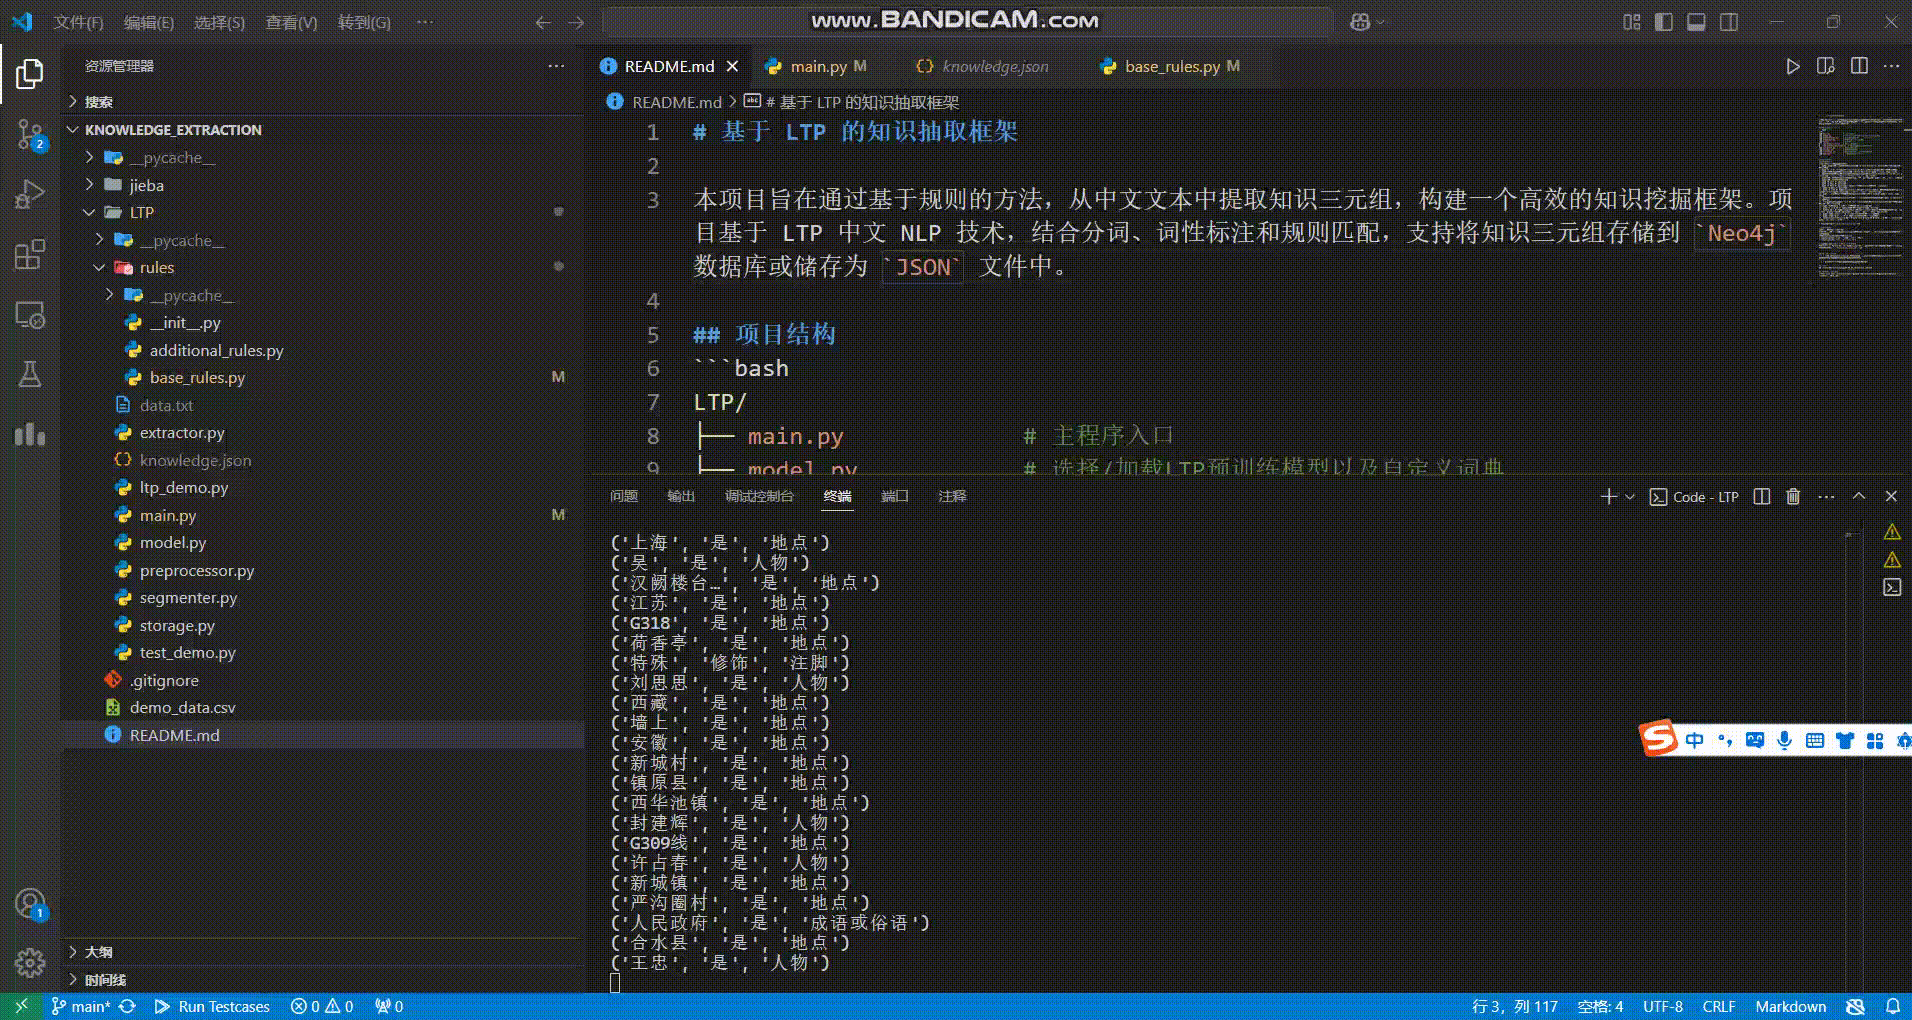1912x1020 pixels.
Task: Click the trash icon to kill terminal
Action: [1793, 496]
